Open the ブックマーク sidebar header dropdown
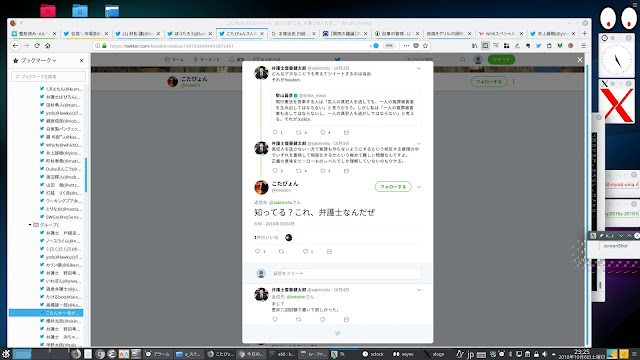The height and width of the screenshot is (360, 640). (38, 60)
